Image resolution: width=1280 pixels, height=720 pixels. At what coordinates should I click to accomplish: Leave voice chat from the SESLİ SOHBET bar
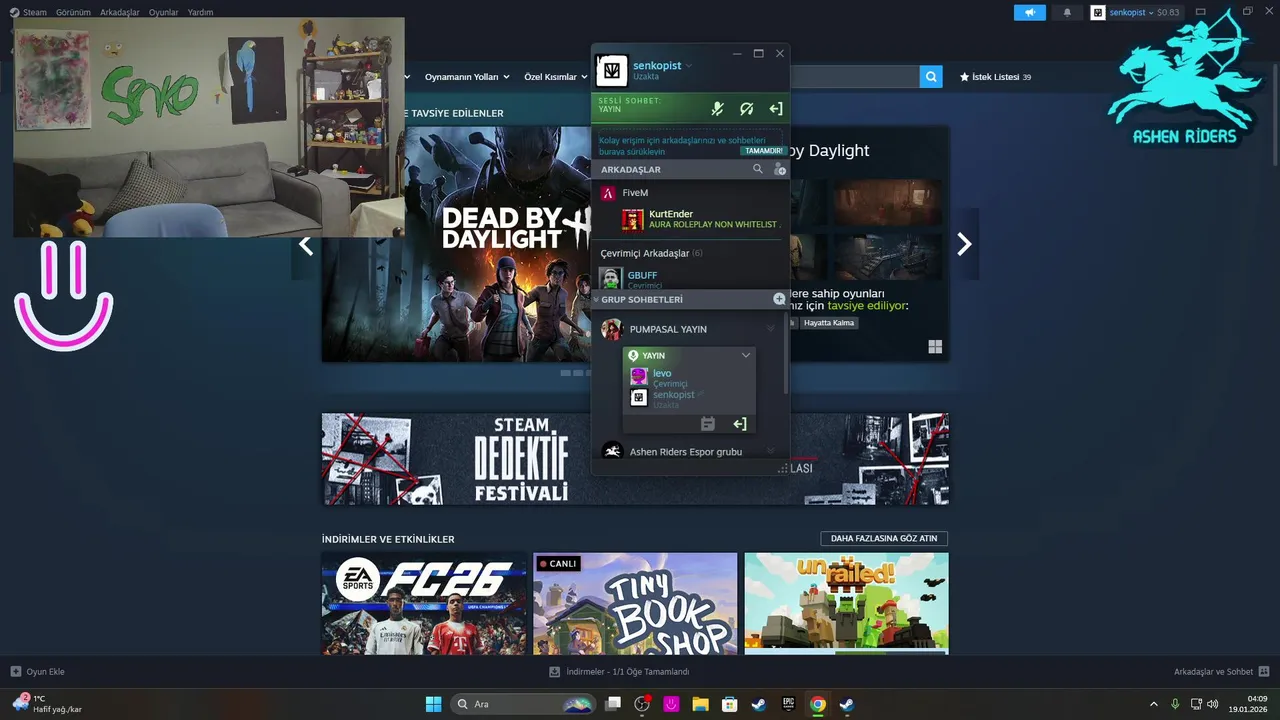775,109
